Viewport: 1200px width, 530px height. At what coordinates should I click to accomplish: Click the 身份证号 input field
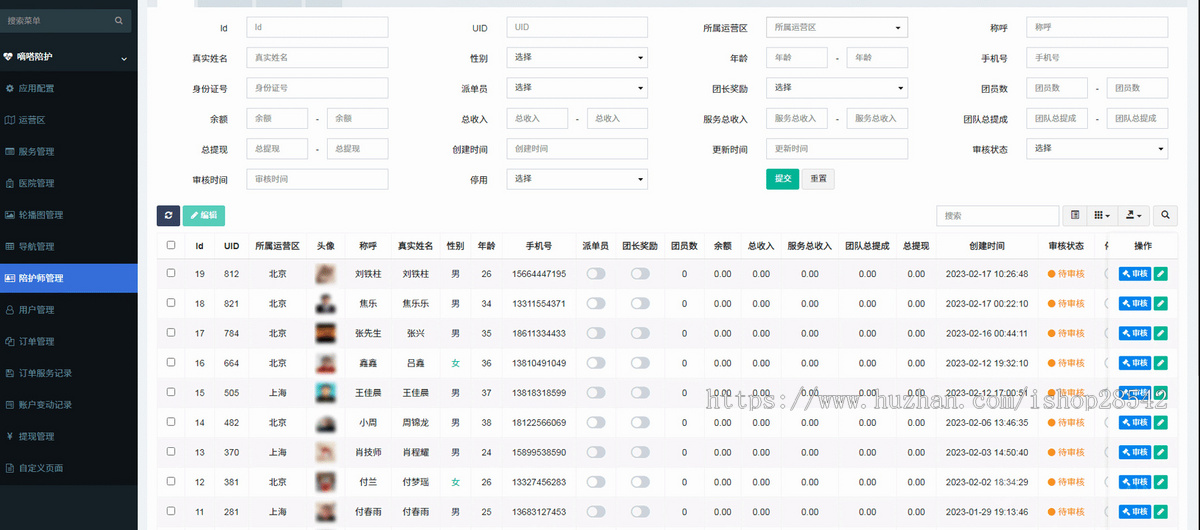click(x=317, y=88)
